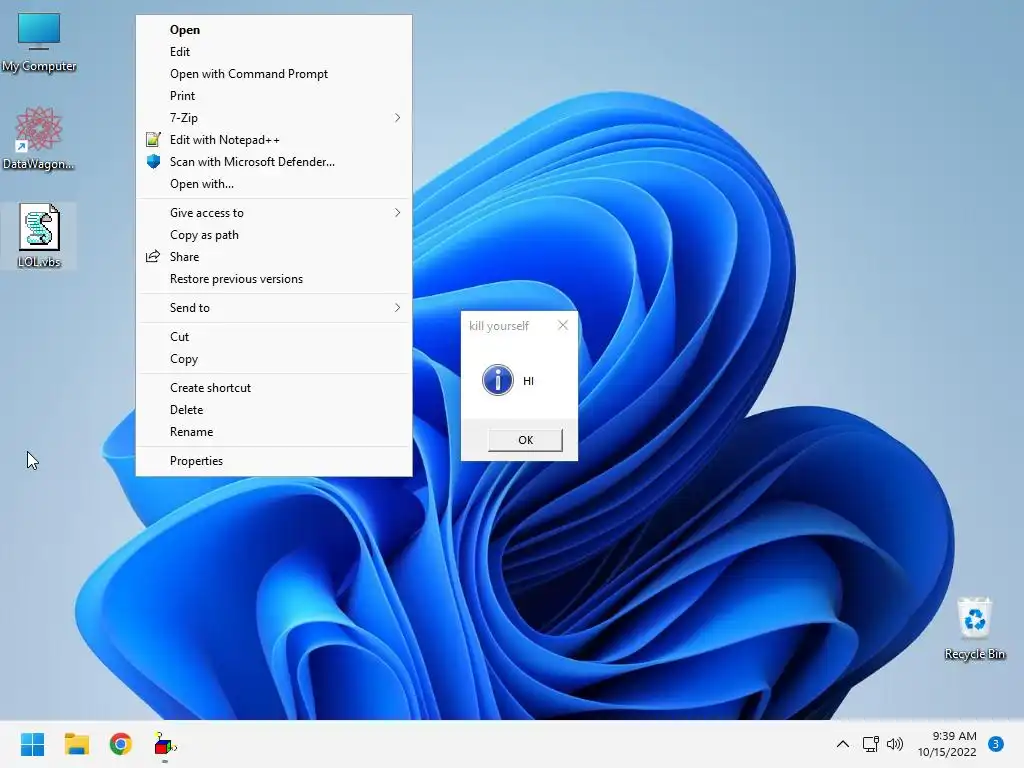Choose Cut in the context menu

[x=274, y=337]
